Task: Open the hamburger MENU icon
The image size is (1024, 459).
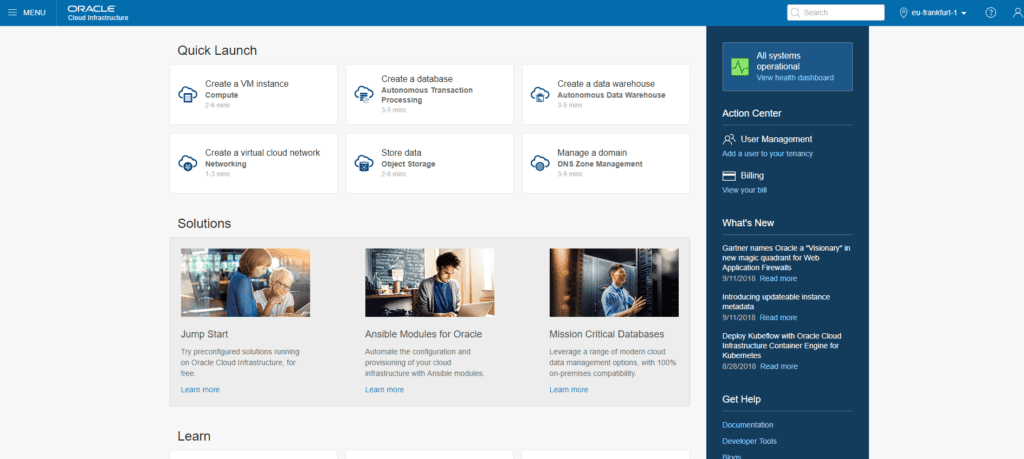Action: (x=12, y=12)
